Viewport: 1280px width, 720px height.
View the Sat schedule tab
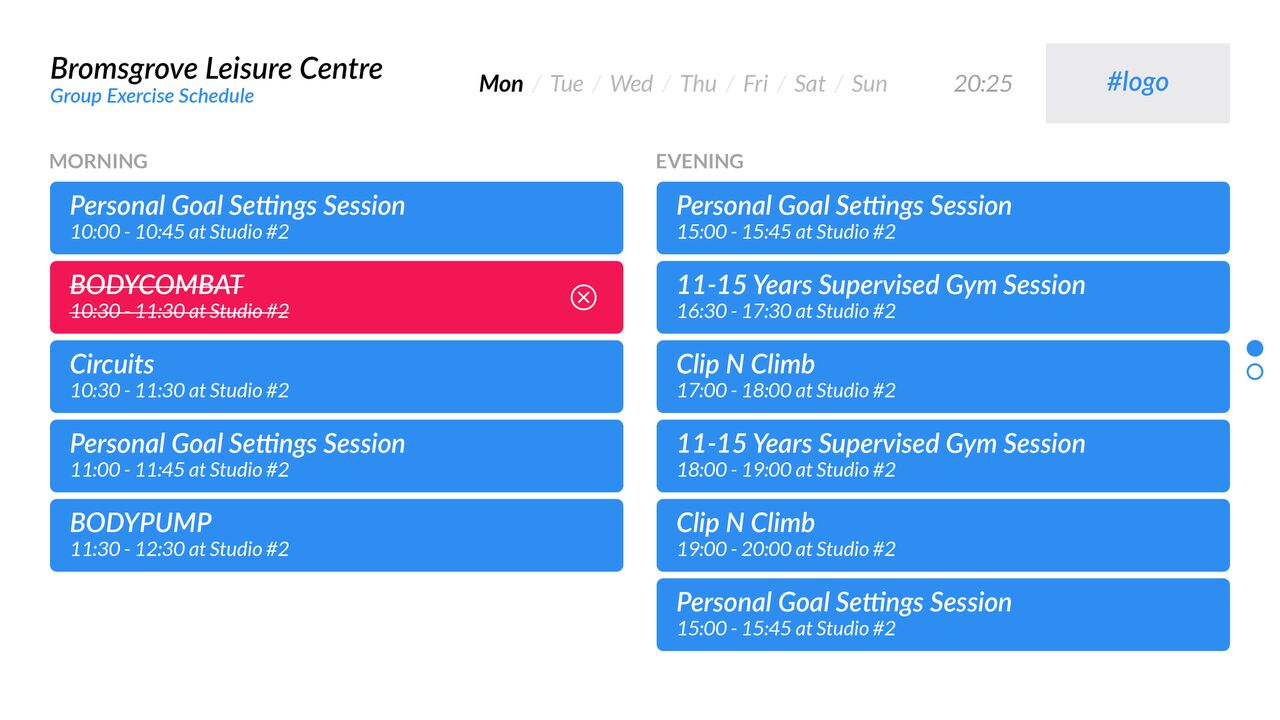(x=809, y=84)
